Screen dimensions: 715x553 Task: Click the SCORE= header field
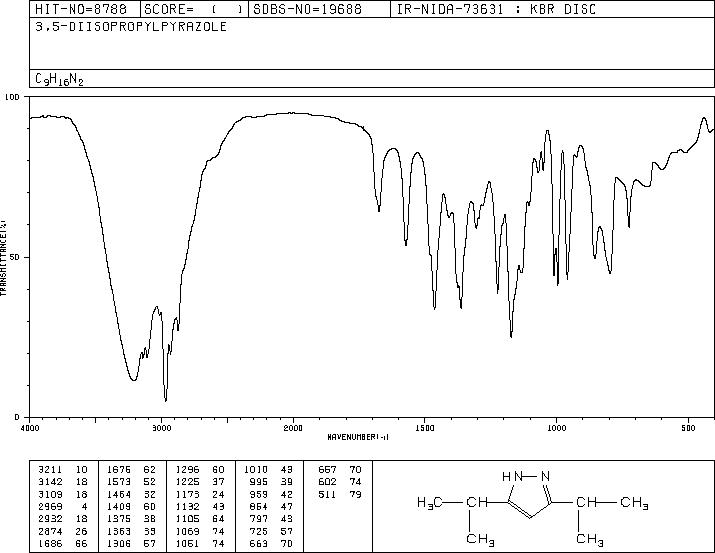[194, 9]
